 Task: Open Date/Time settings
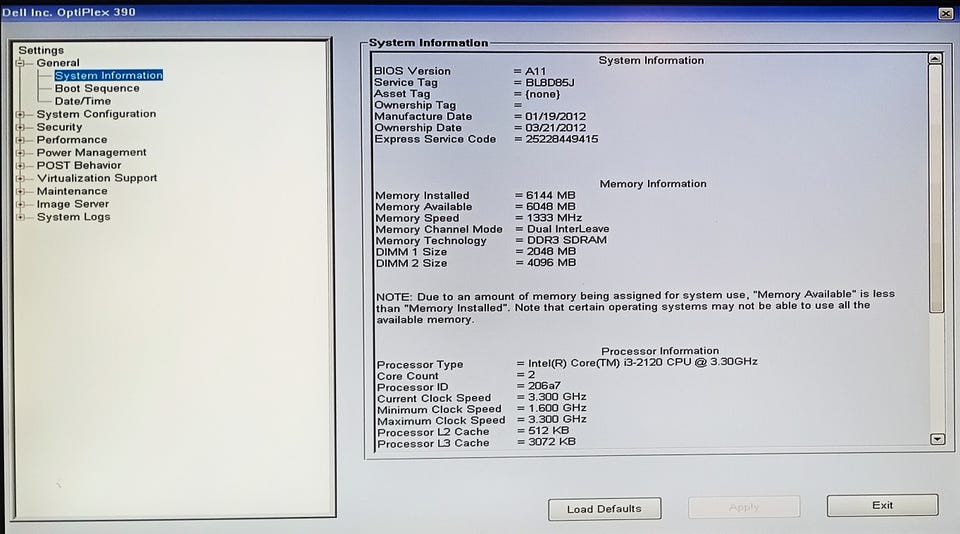83,101
